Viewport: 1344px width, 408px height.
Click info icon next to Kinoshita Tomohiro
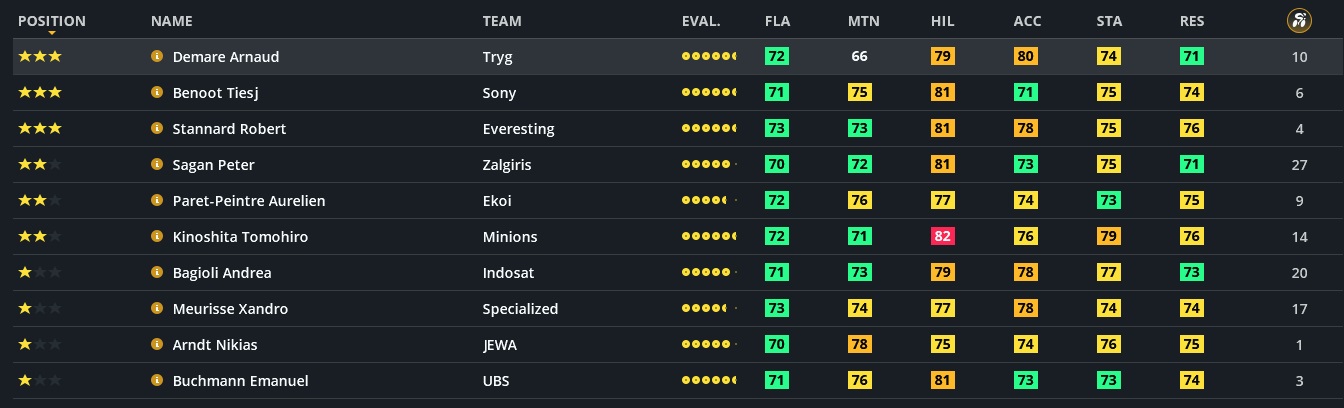157,237
